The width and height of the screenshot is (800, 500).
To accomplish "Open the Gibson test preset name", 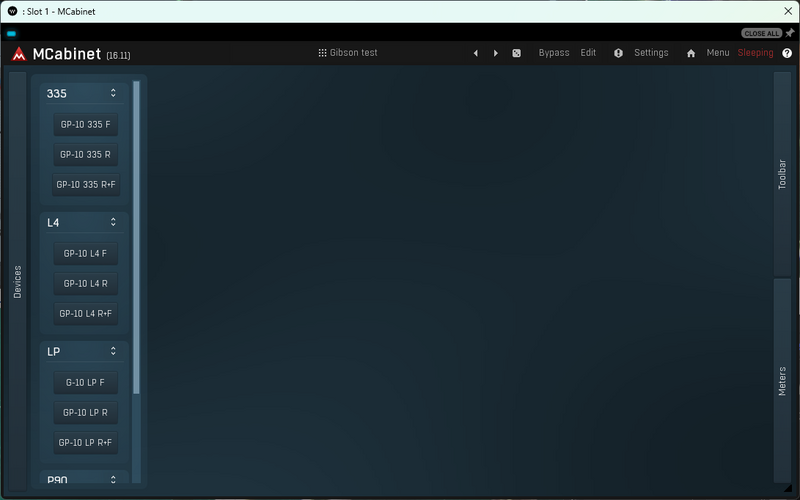I will point(354,53).
